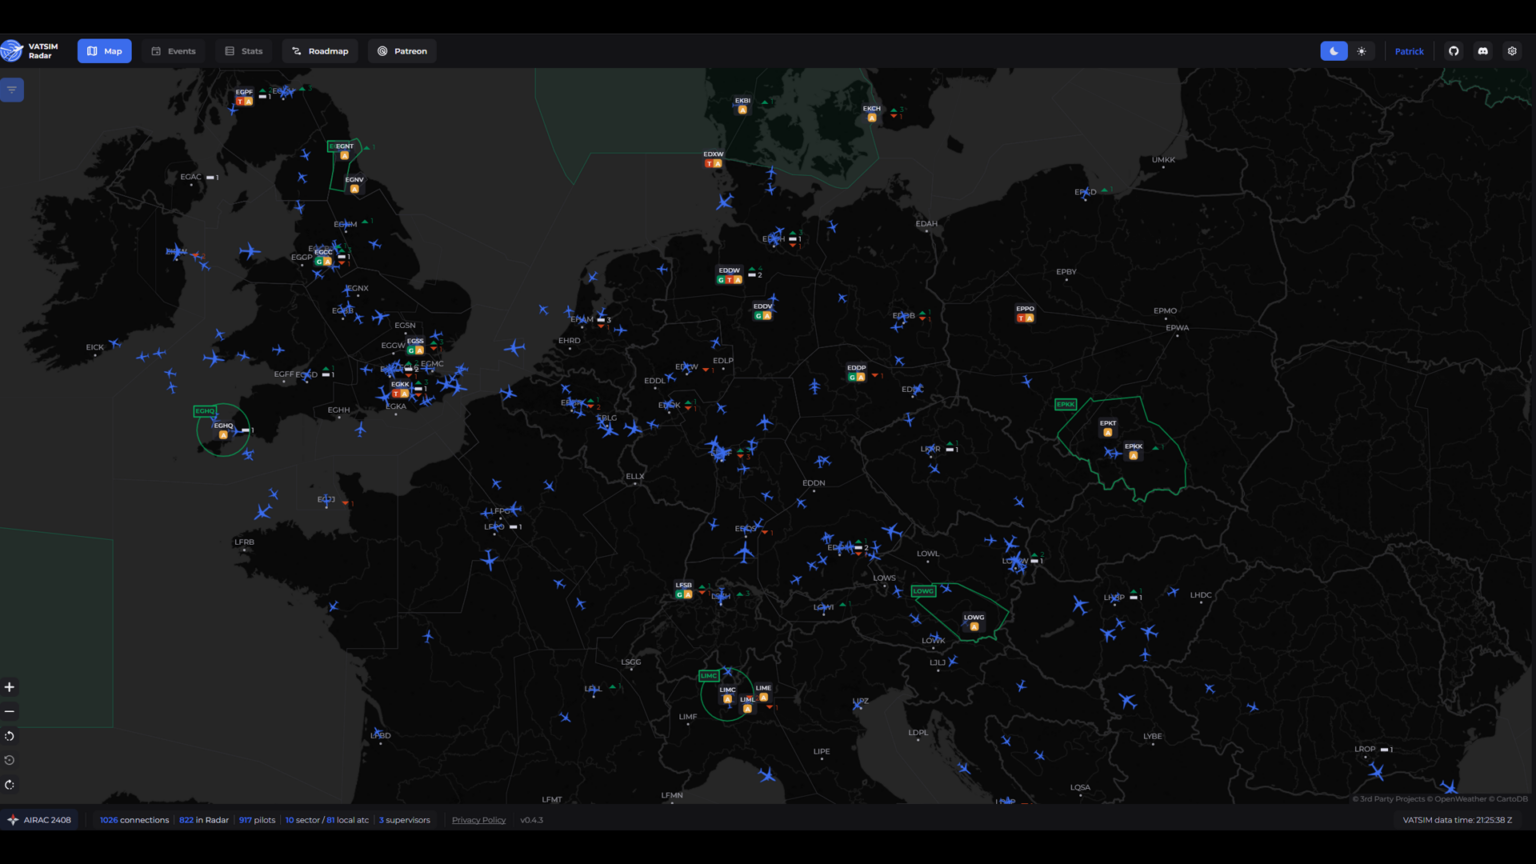
Task: Toggle the EPKK approach sector outline
Action: click(x=1065, y=404)
